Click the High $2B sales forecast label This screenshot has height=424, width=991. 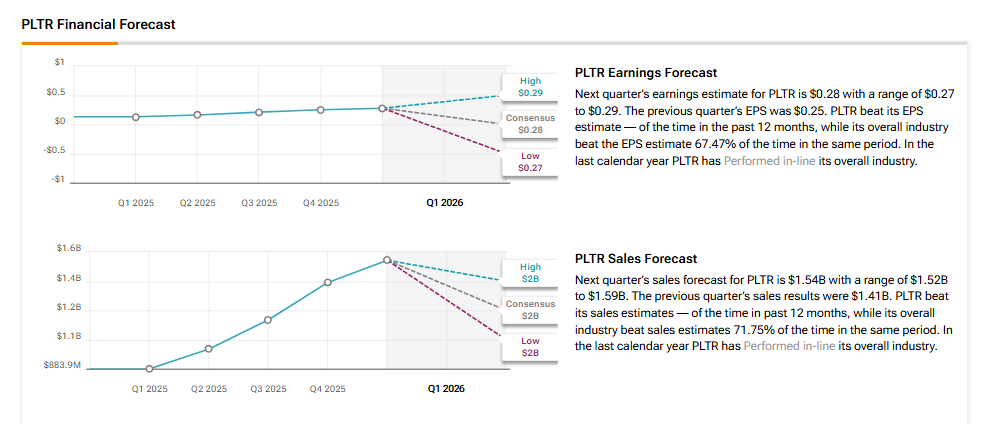(530, 273)
